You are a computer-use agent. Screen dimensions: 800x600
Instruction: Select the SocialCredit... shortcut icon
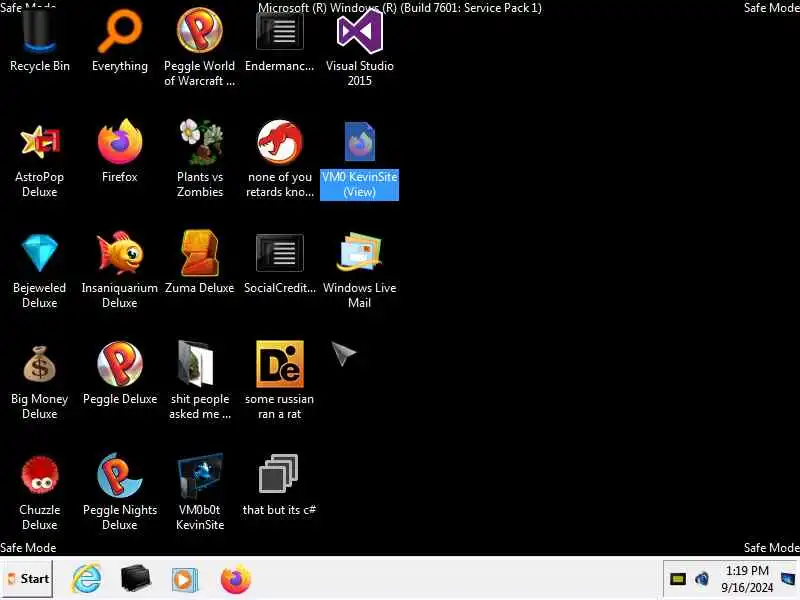tap(280, 253)
